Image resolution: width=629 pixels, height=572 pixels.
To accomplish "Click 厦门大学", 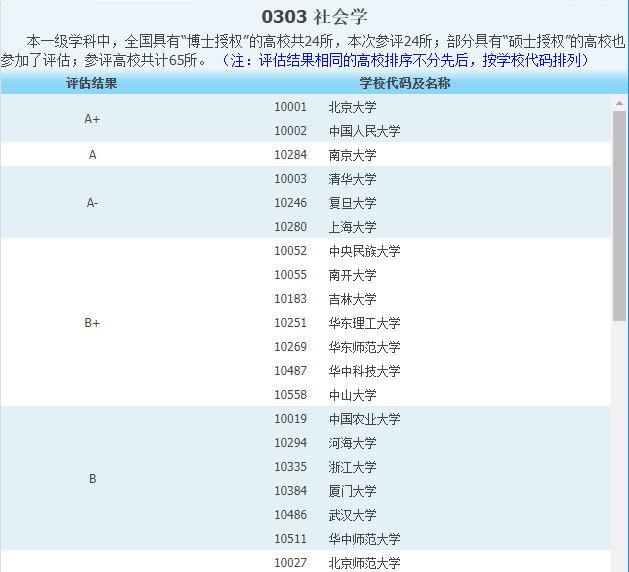I will 353,491.
